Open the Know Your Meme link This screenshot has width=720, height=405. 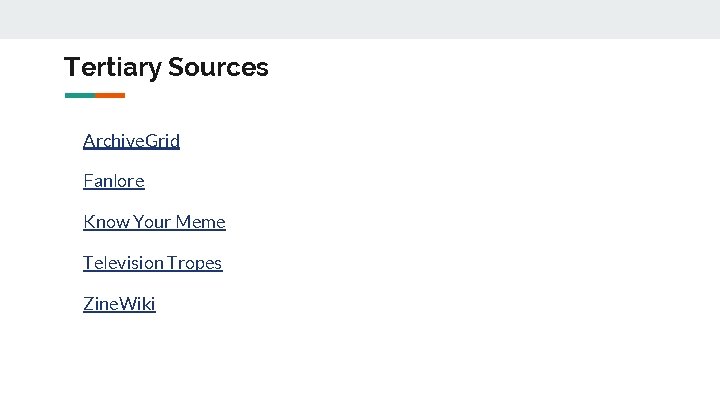154,222
